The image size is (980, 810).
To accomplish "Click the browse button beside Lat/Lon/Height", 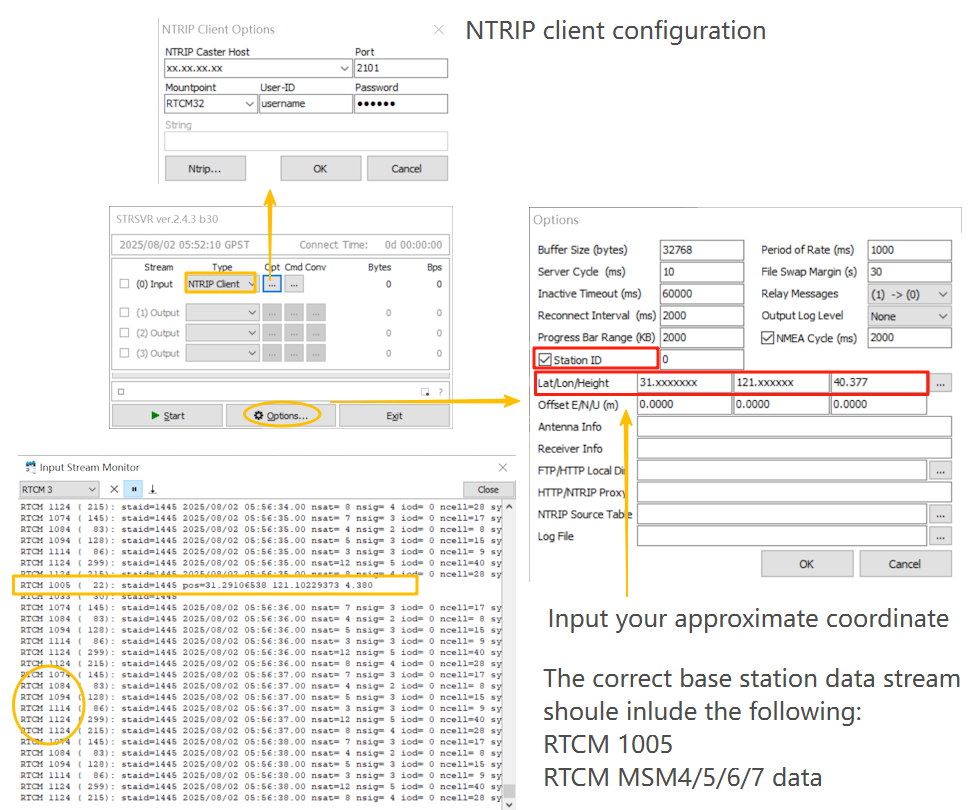I will pyautogui.click(x=941, y=383).
